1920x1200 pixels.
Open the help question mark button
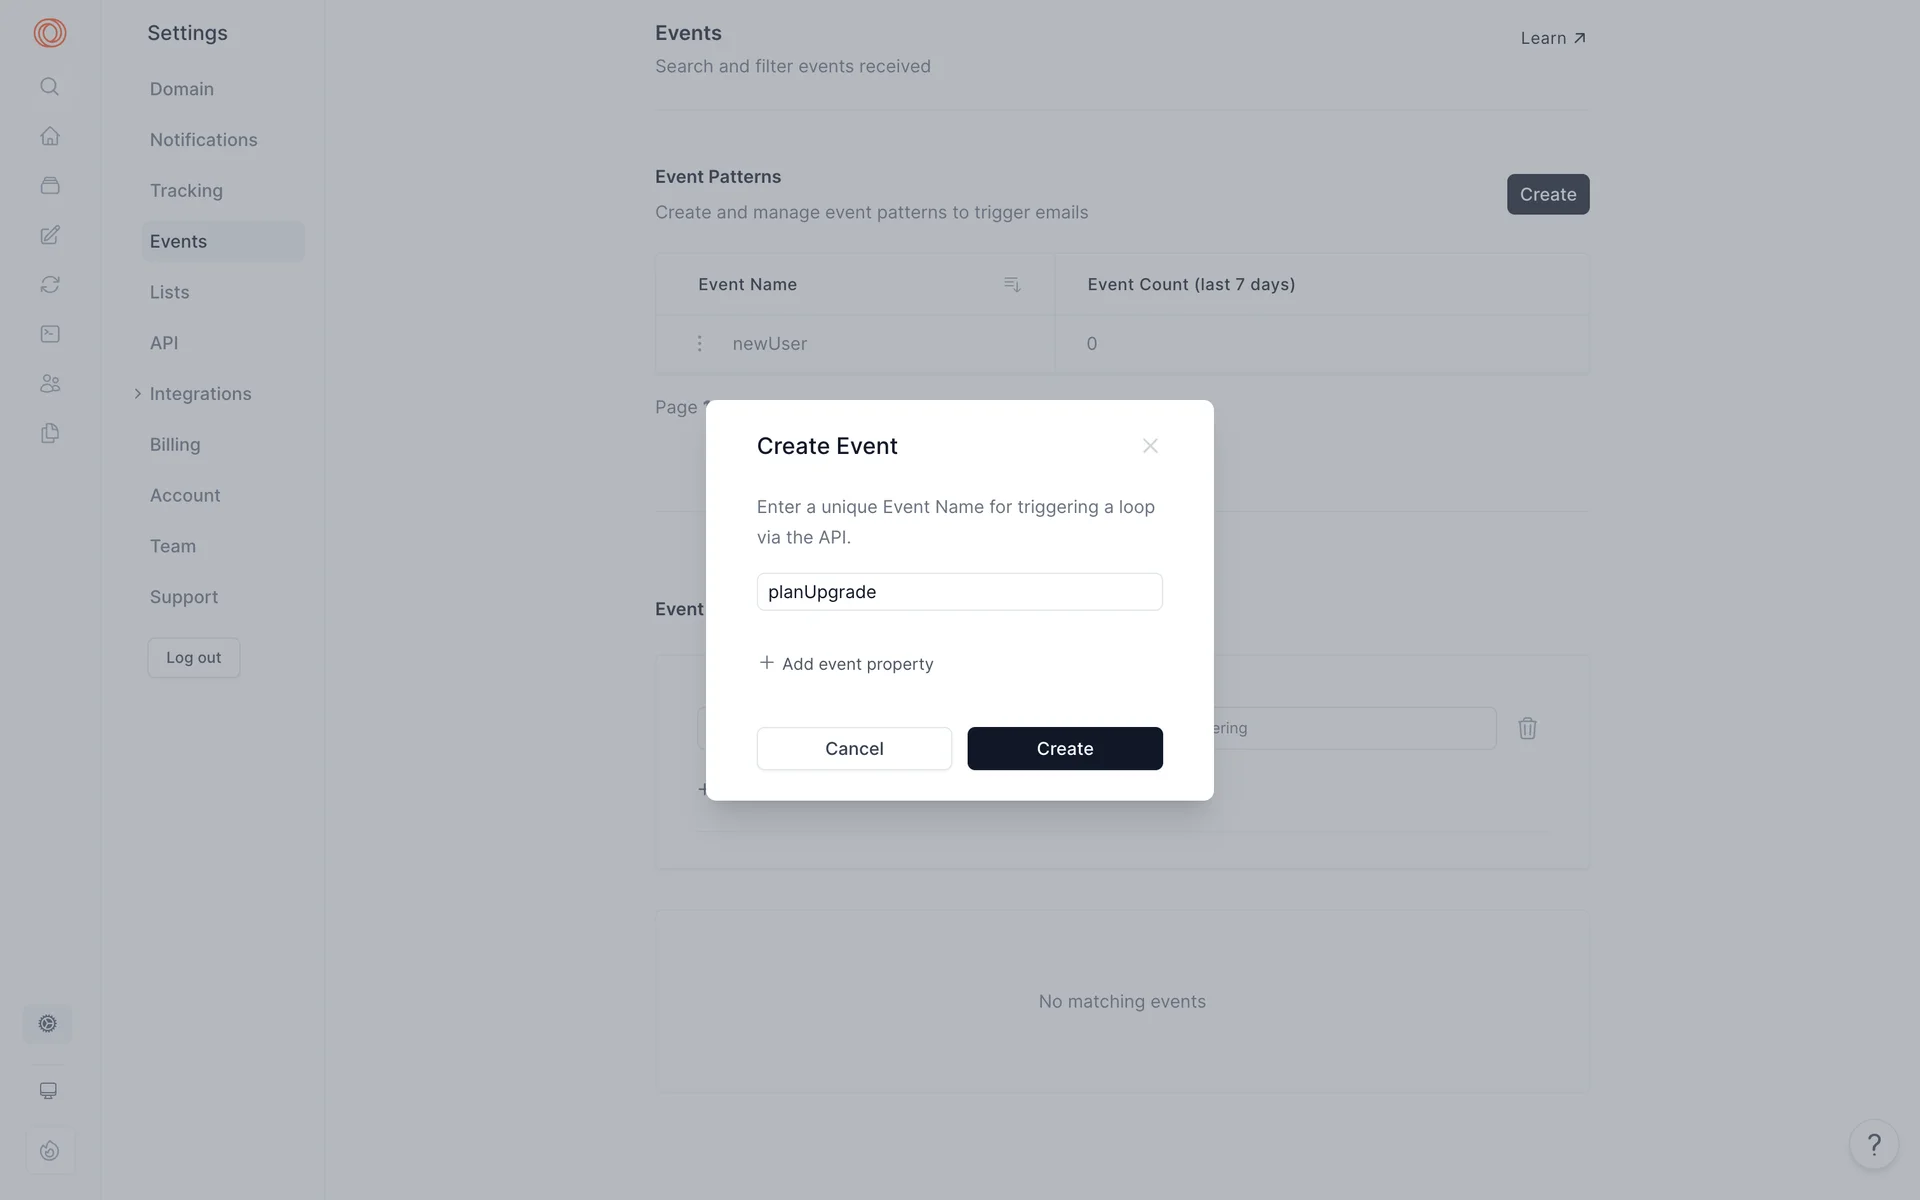tap(1874, 1144)
